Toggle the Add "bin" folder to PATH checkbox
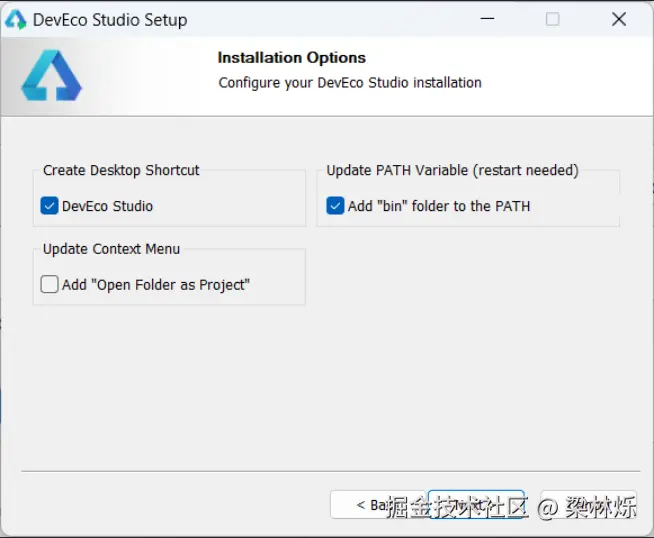The width and height of the screenshot is (654, 538). pos(336,206)
